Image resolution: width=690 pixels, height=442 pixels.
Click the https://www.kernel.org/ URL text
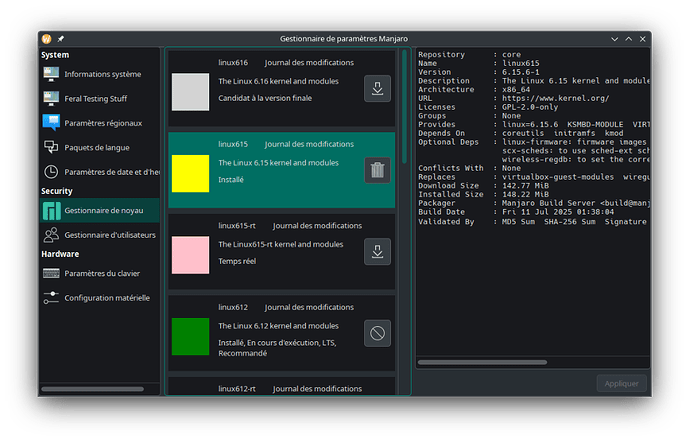click(555, 98)
